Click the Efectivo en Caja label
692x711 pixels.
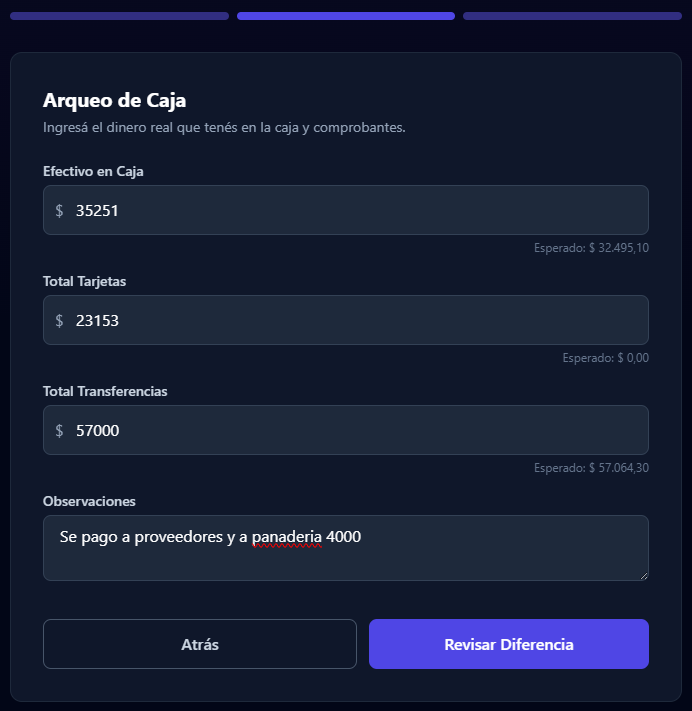[x=93, y=172]
